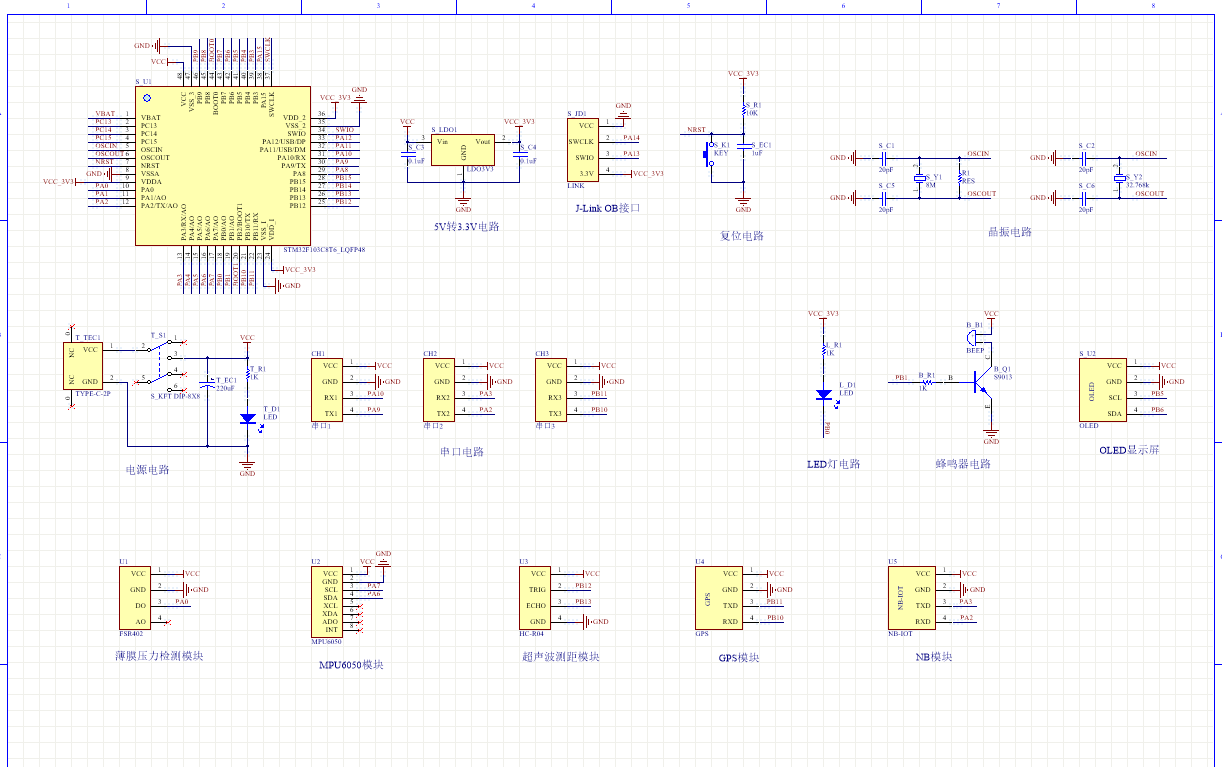Select the HC-R04 ultrasonic module U3

click(535, 597)
